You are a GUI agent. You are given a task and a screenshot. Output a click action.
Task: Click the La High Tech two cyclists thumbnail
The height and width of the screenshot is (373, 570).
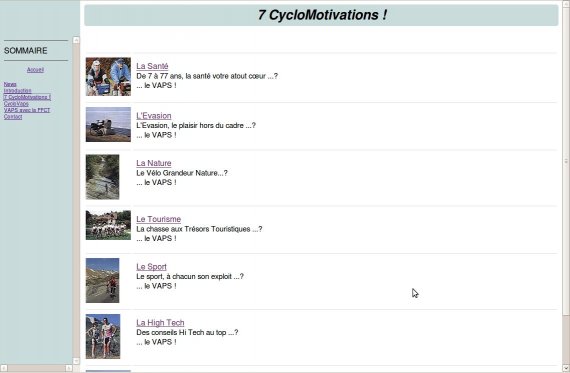click(103, 337)
